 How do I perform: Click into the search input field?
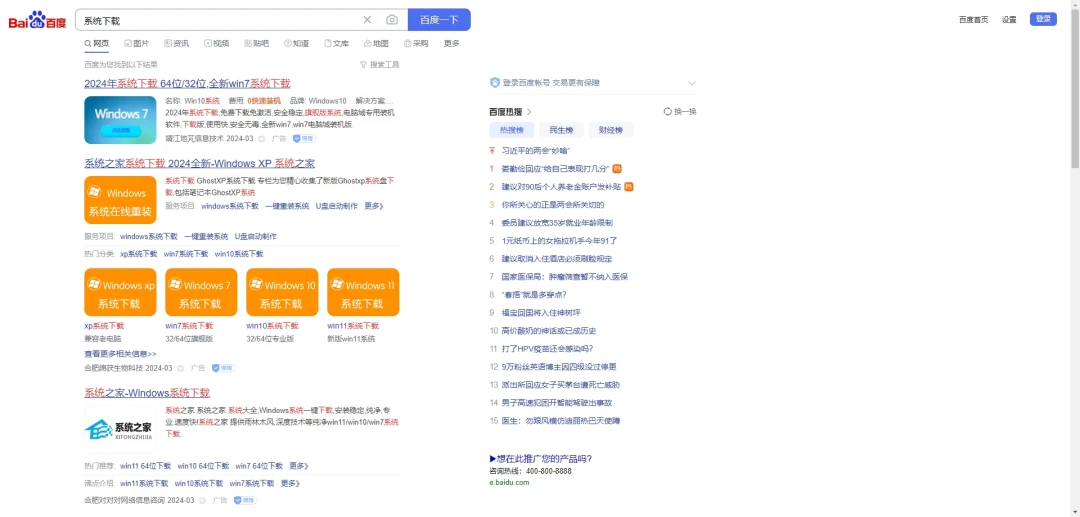click(x=219, y=21)
